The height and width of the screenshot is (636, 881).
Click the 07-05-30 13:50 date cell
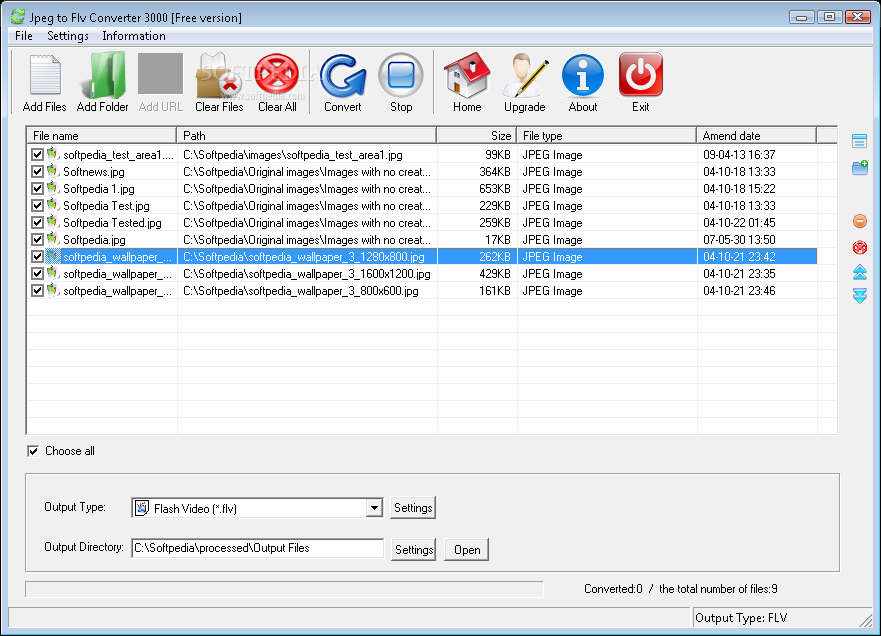[739, 240]
